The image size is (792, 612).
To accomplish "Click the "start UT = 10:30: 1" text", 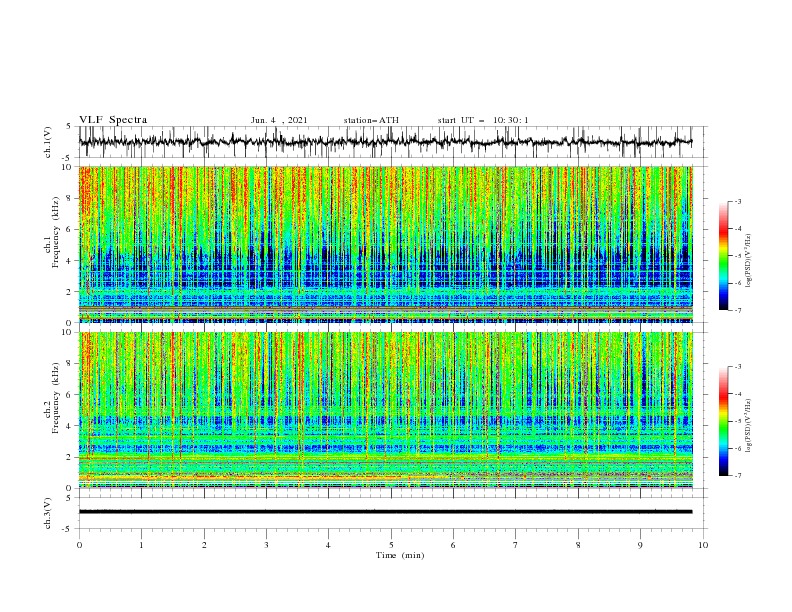I will click(x=483, y=120).
